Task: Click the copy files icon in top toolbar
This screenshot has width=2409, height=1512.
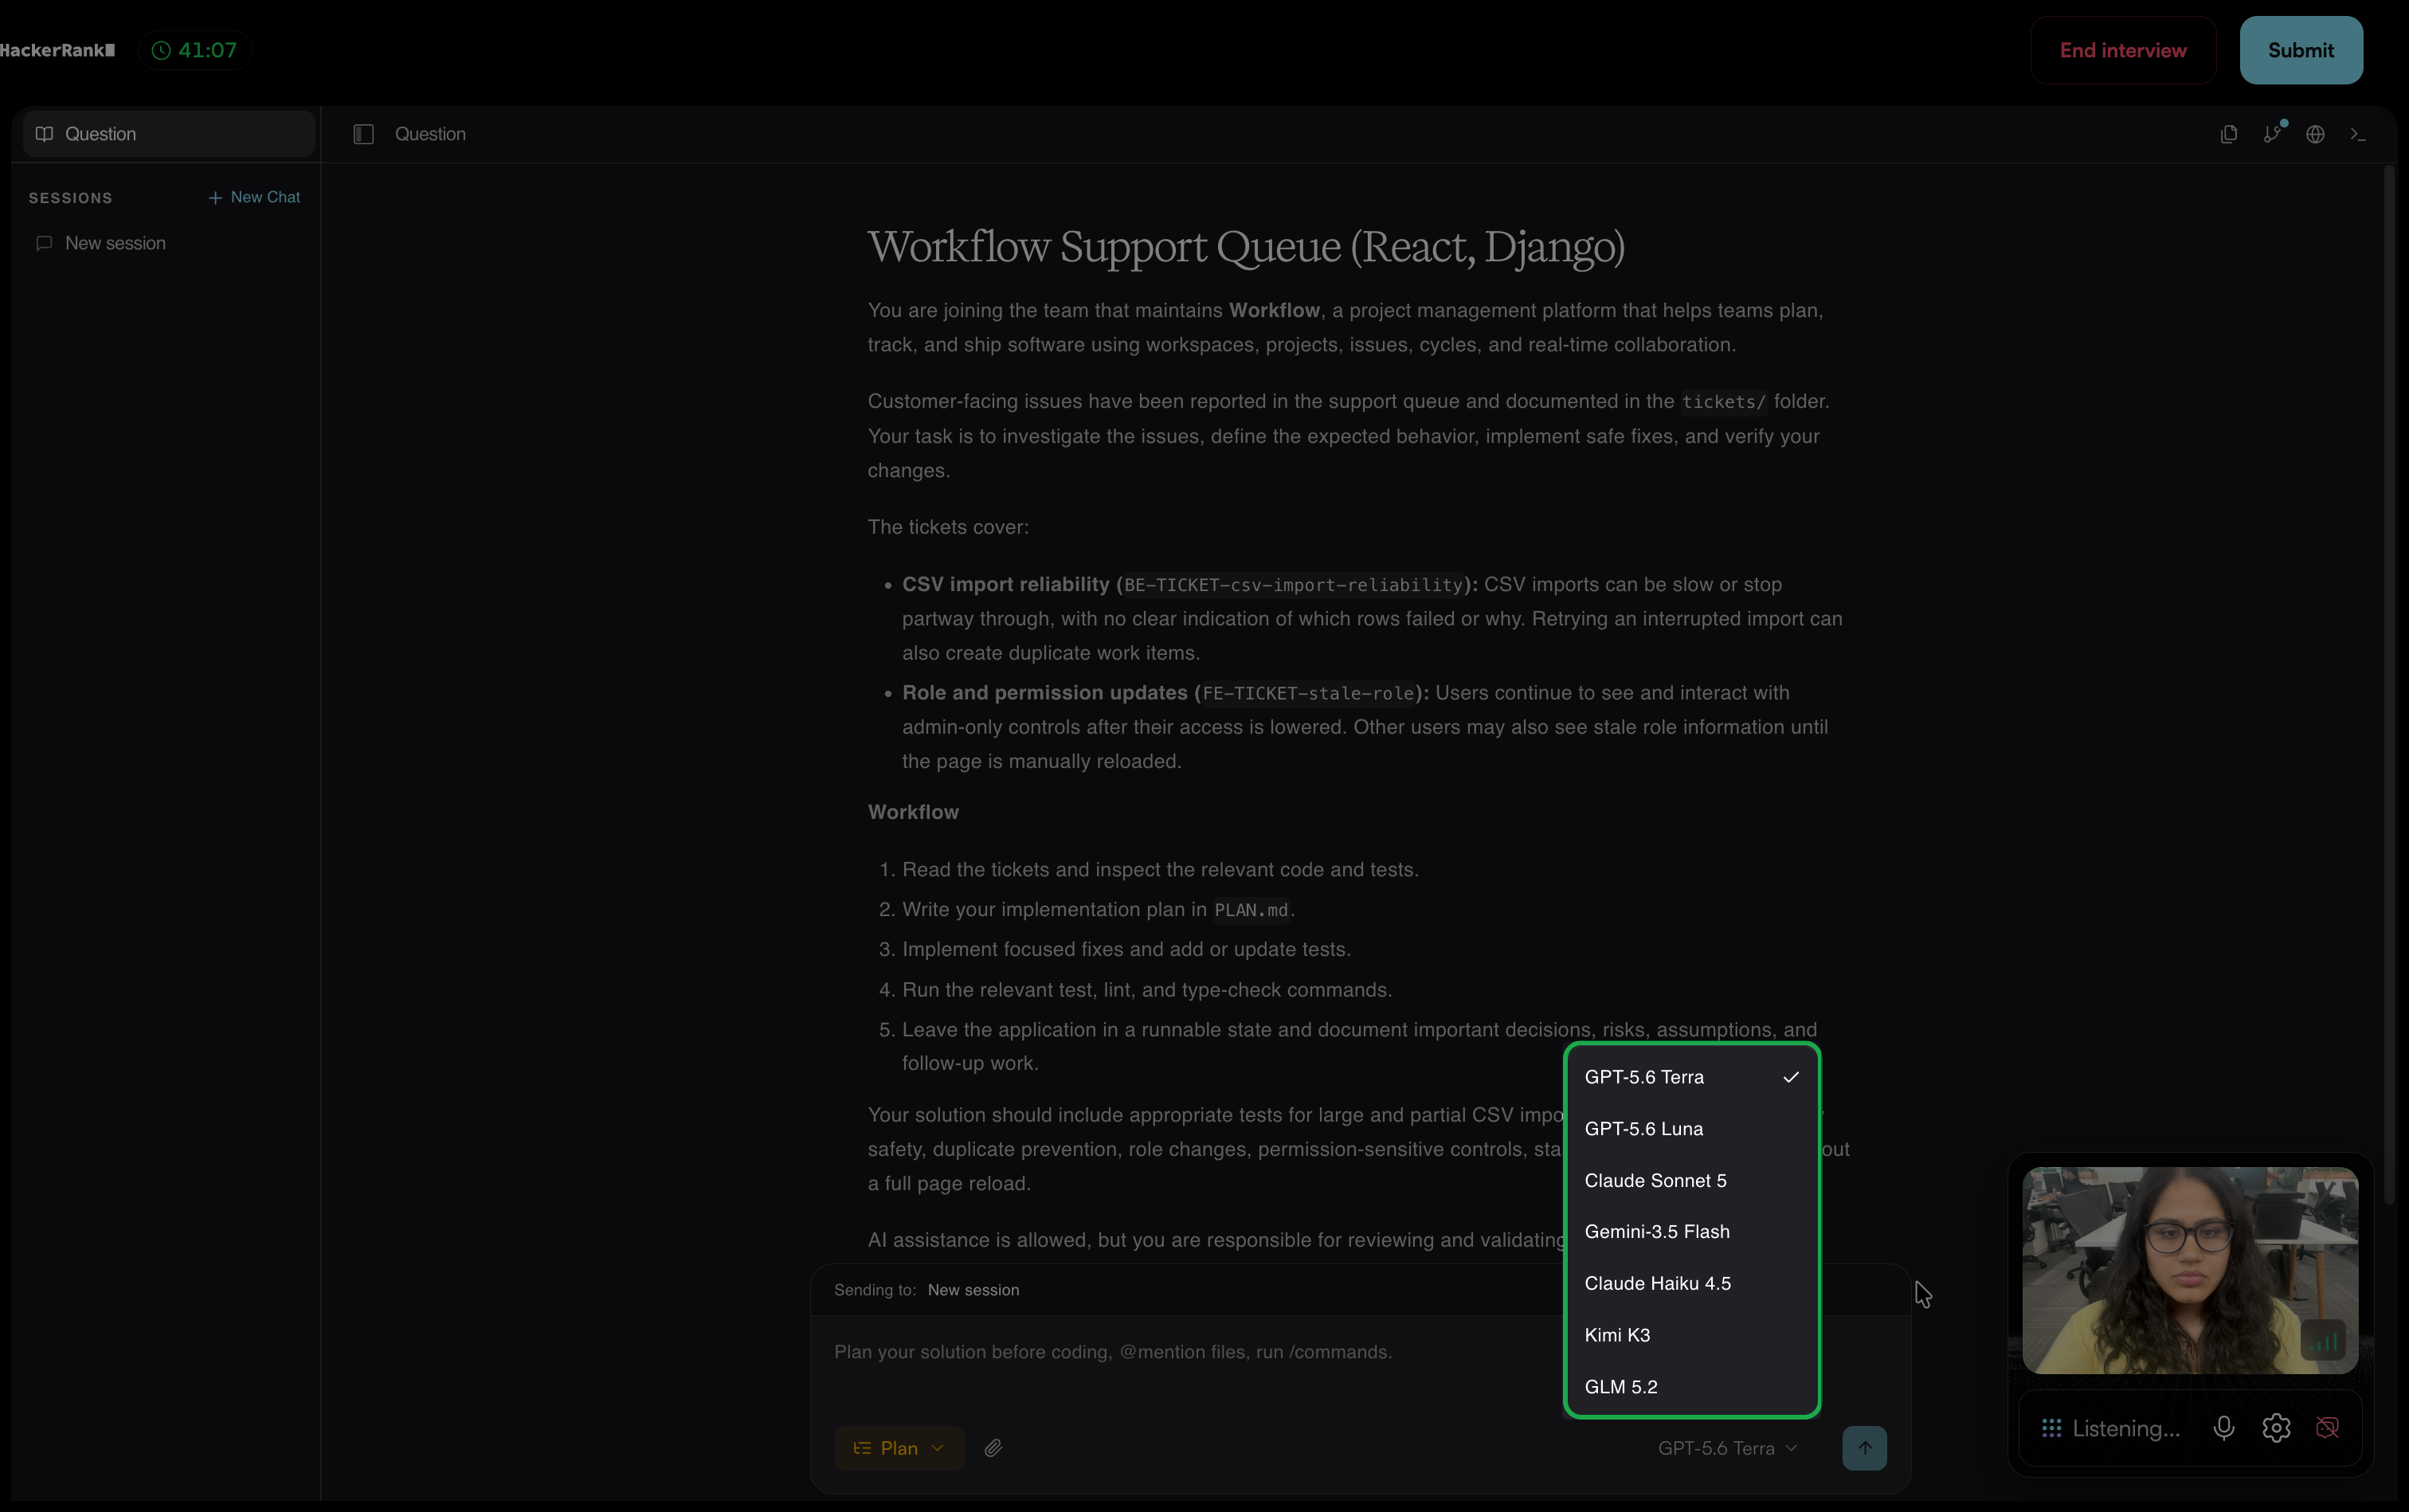Action: click(2229, 134)
